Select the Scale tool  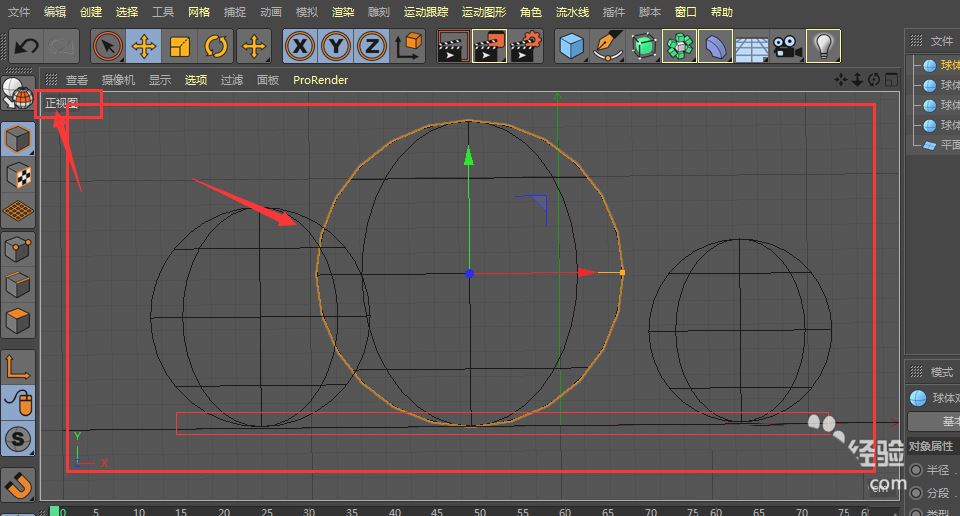[x=180, y=46]
